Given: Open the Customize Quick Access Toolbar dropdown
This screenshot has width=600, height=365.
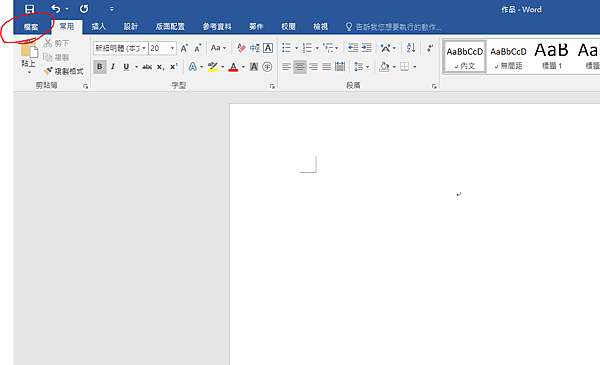Looking at the screenshot, I should coord(111,9).
